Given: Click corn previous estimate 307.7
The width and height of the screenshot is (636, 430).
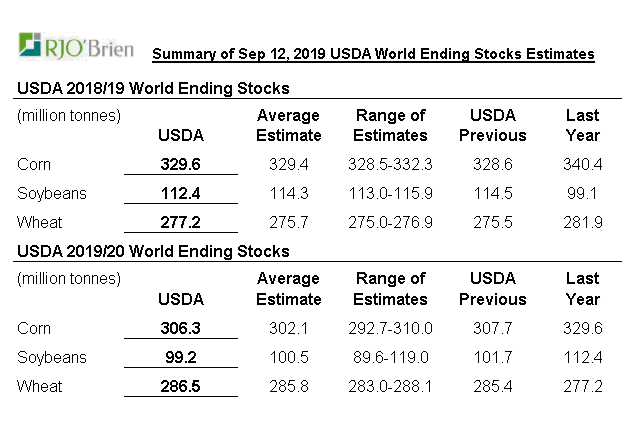Looking at the screenshot, I should [x=492, y=326].
